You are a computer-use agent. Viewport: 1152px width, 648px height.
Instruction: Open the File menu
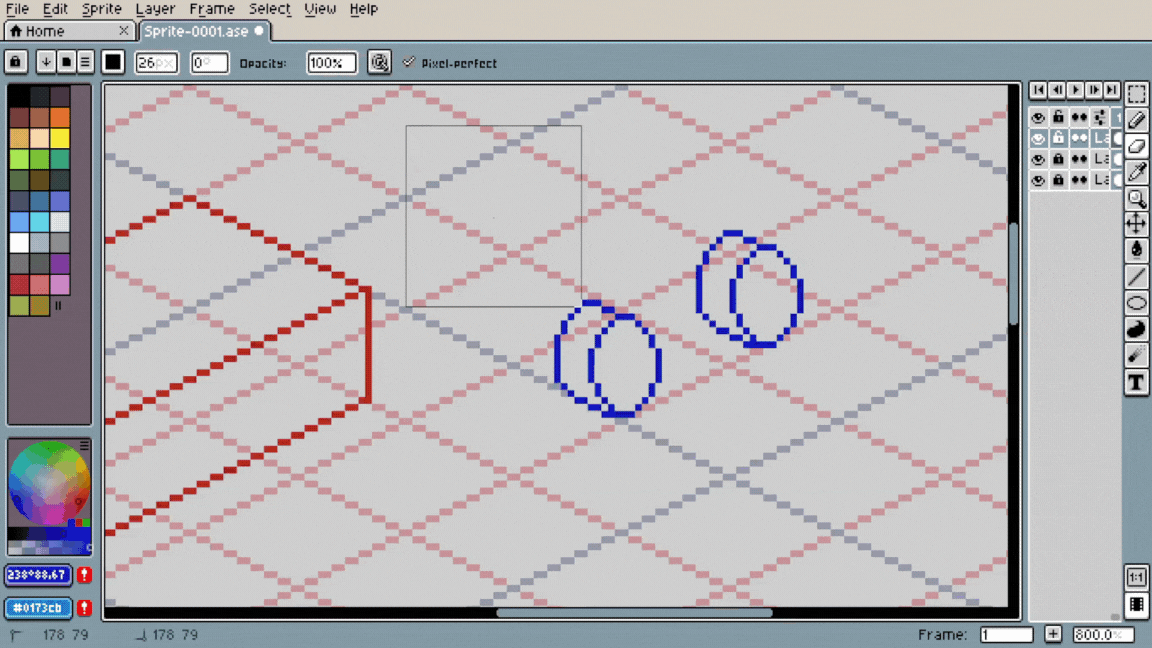point(17,9)
